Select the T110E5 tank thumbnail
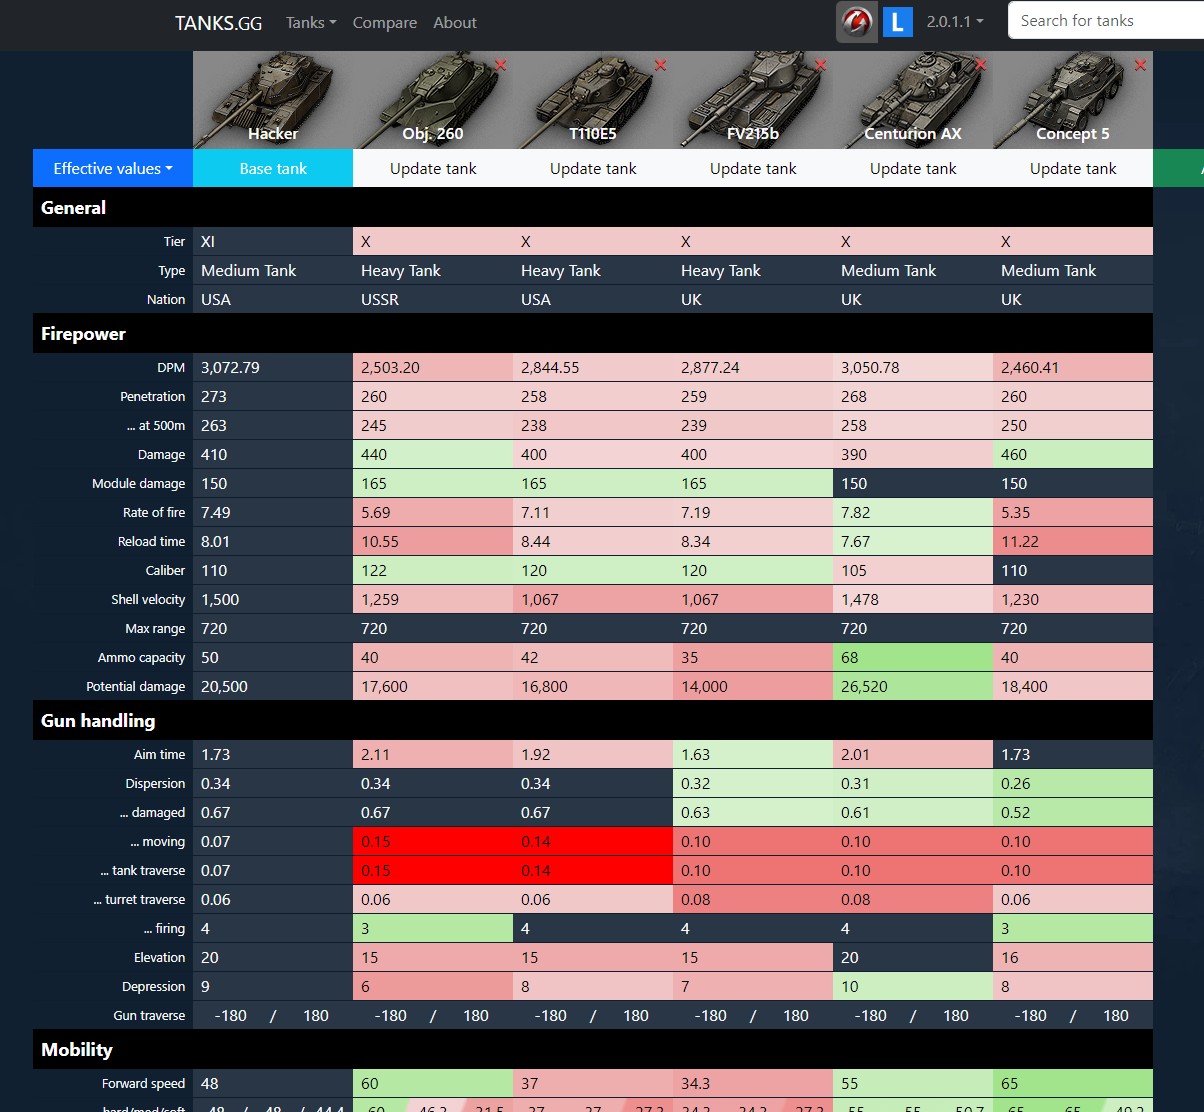 pyautogui.click(x=593, y=100)
